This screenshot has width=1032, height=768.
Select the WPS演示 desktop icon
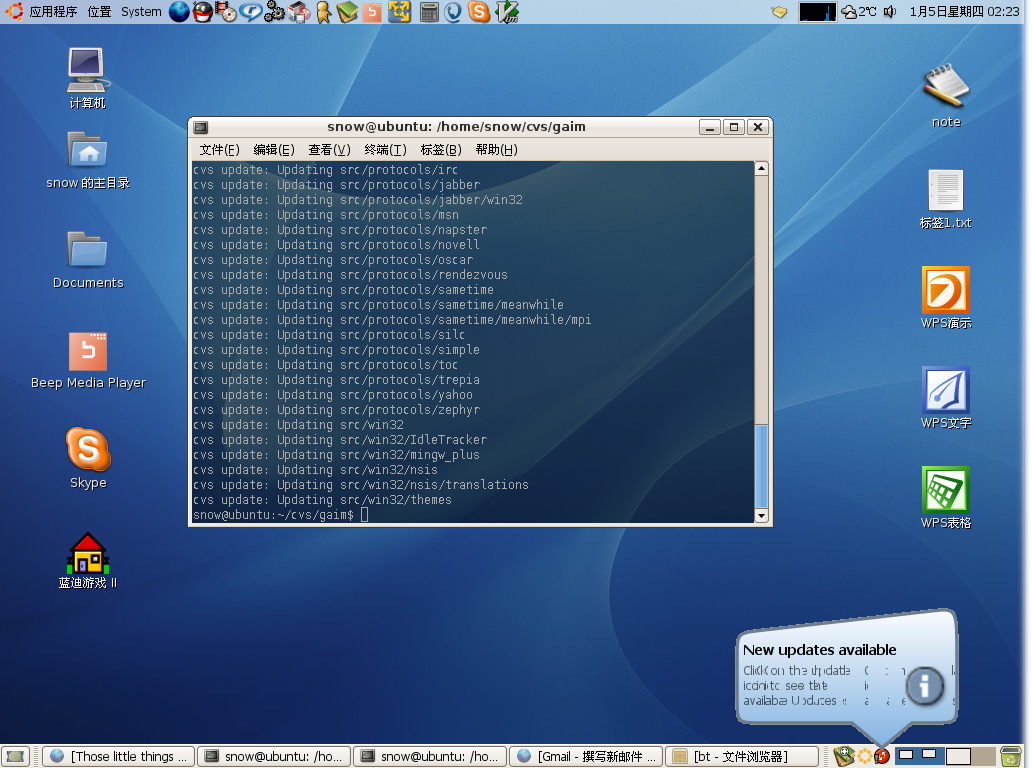946,297
